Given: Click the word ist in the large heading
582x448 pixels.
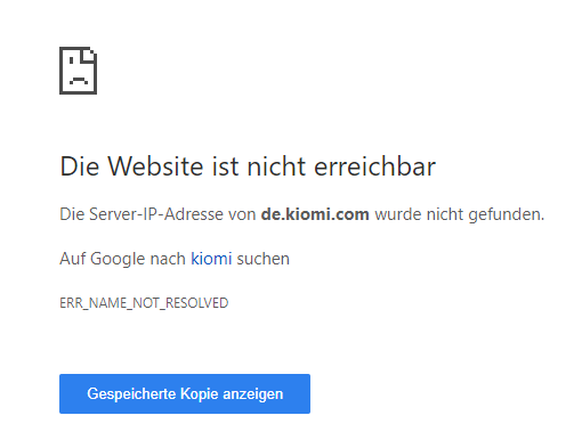Looking at the screenshot, I should pyautogui.click(x=225, y=166).
